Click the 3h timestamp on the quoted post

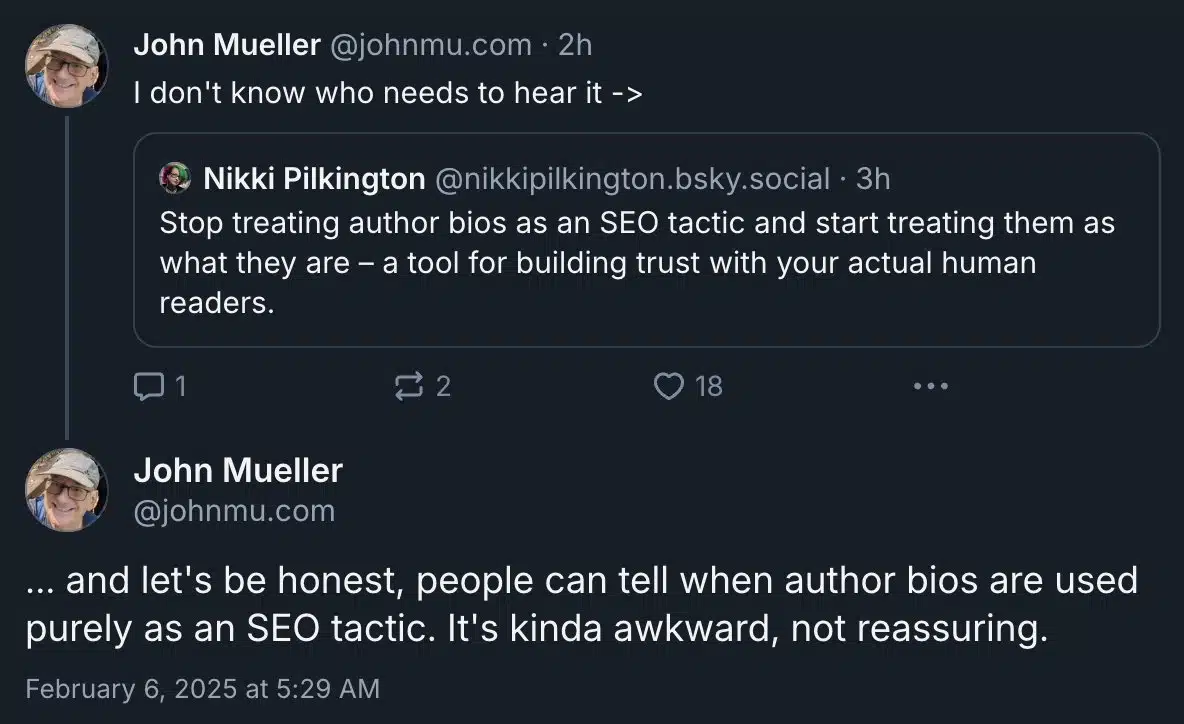click(x=873, y=178)
